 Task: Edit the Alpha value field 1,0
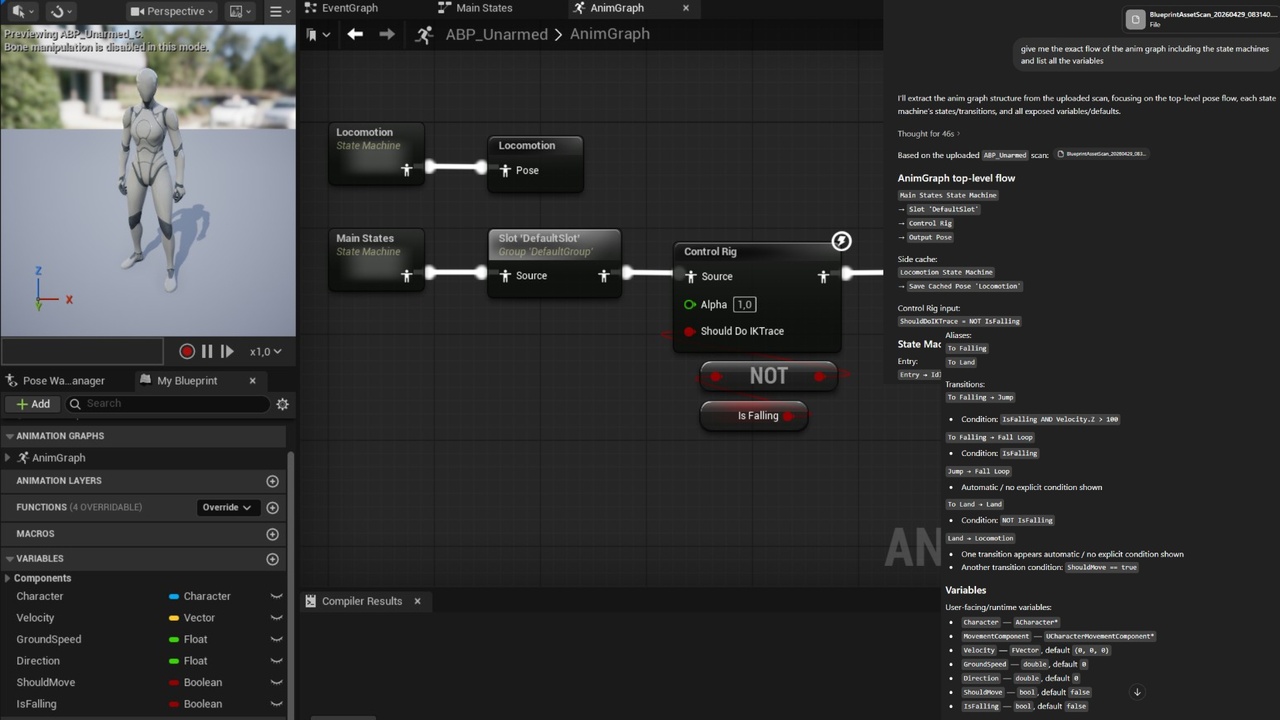tap(744, 305)
